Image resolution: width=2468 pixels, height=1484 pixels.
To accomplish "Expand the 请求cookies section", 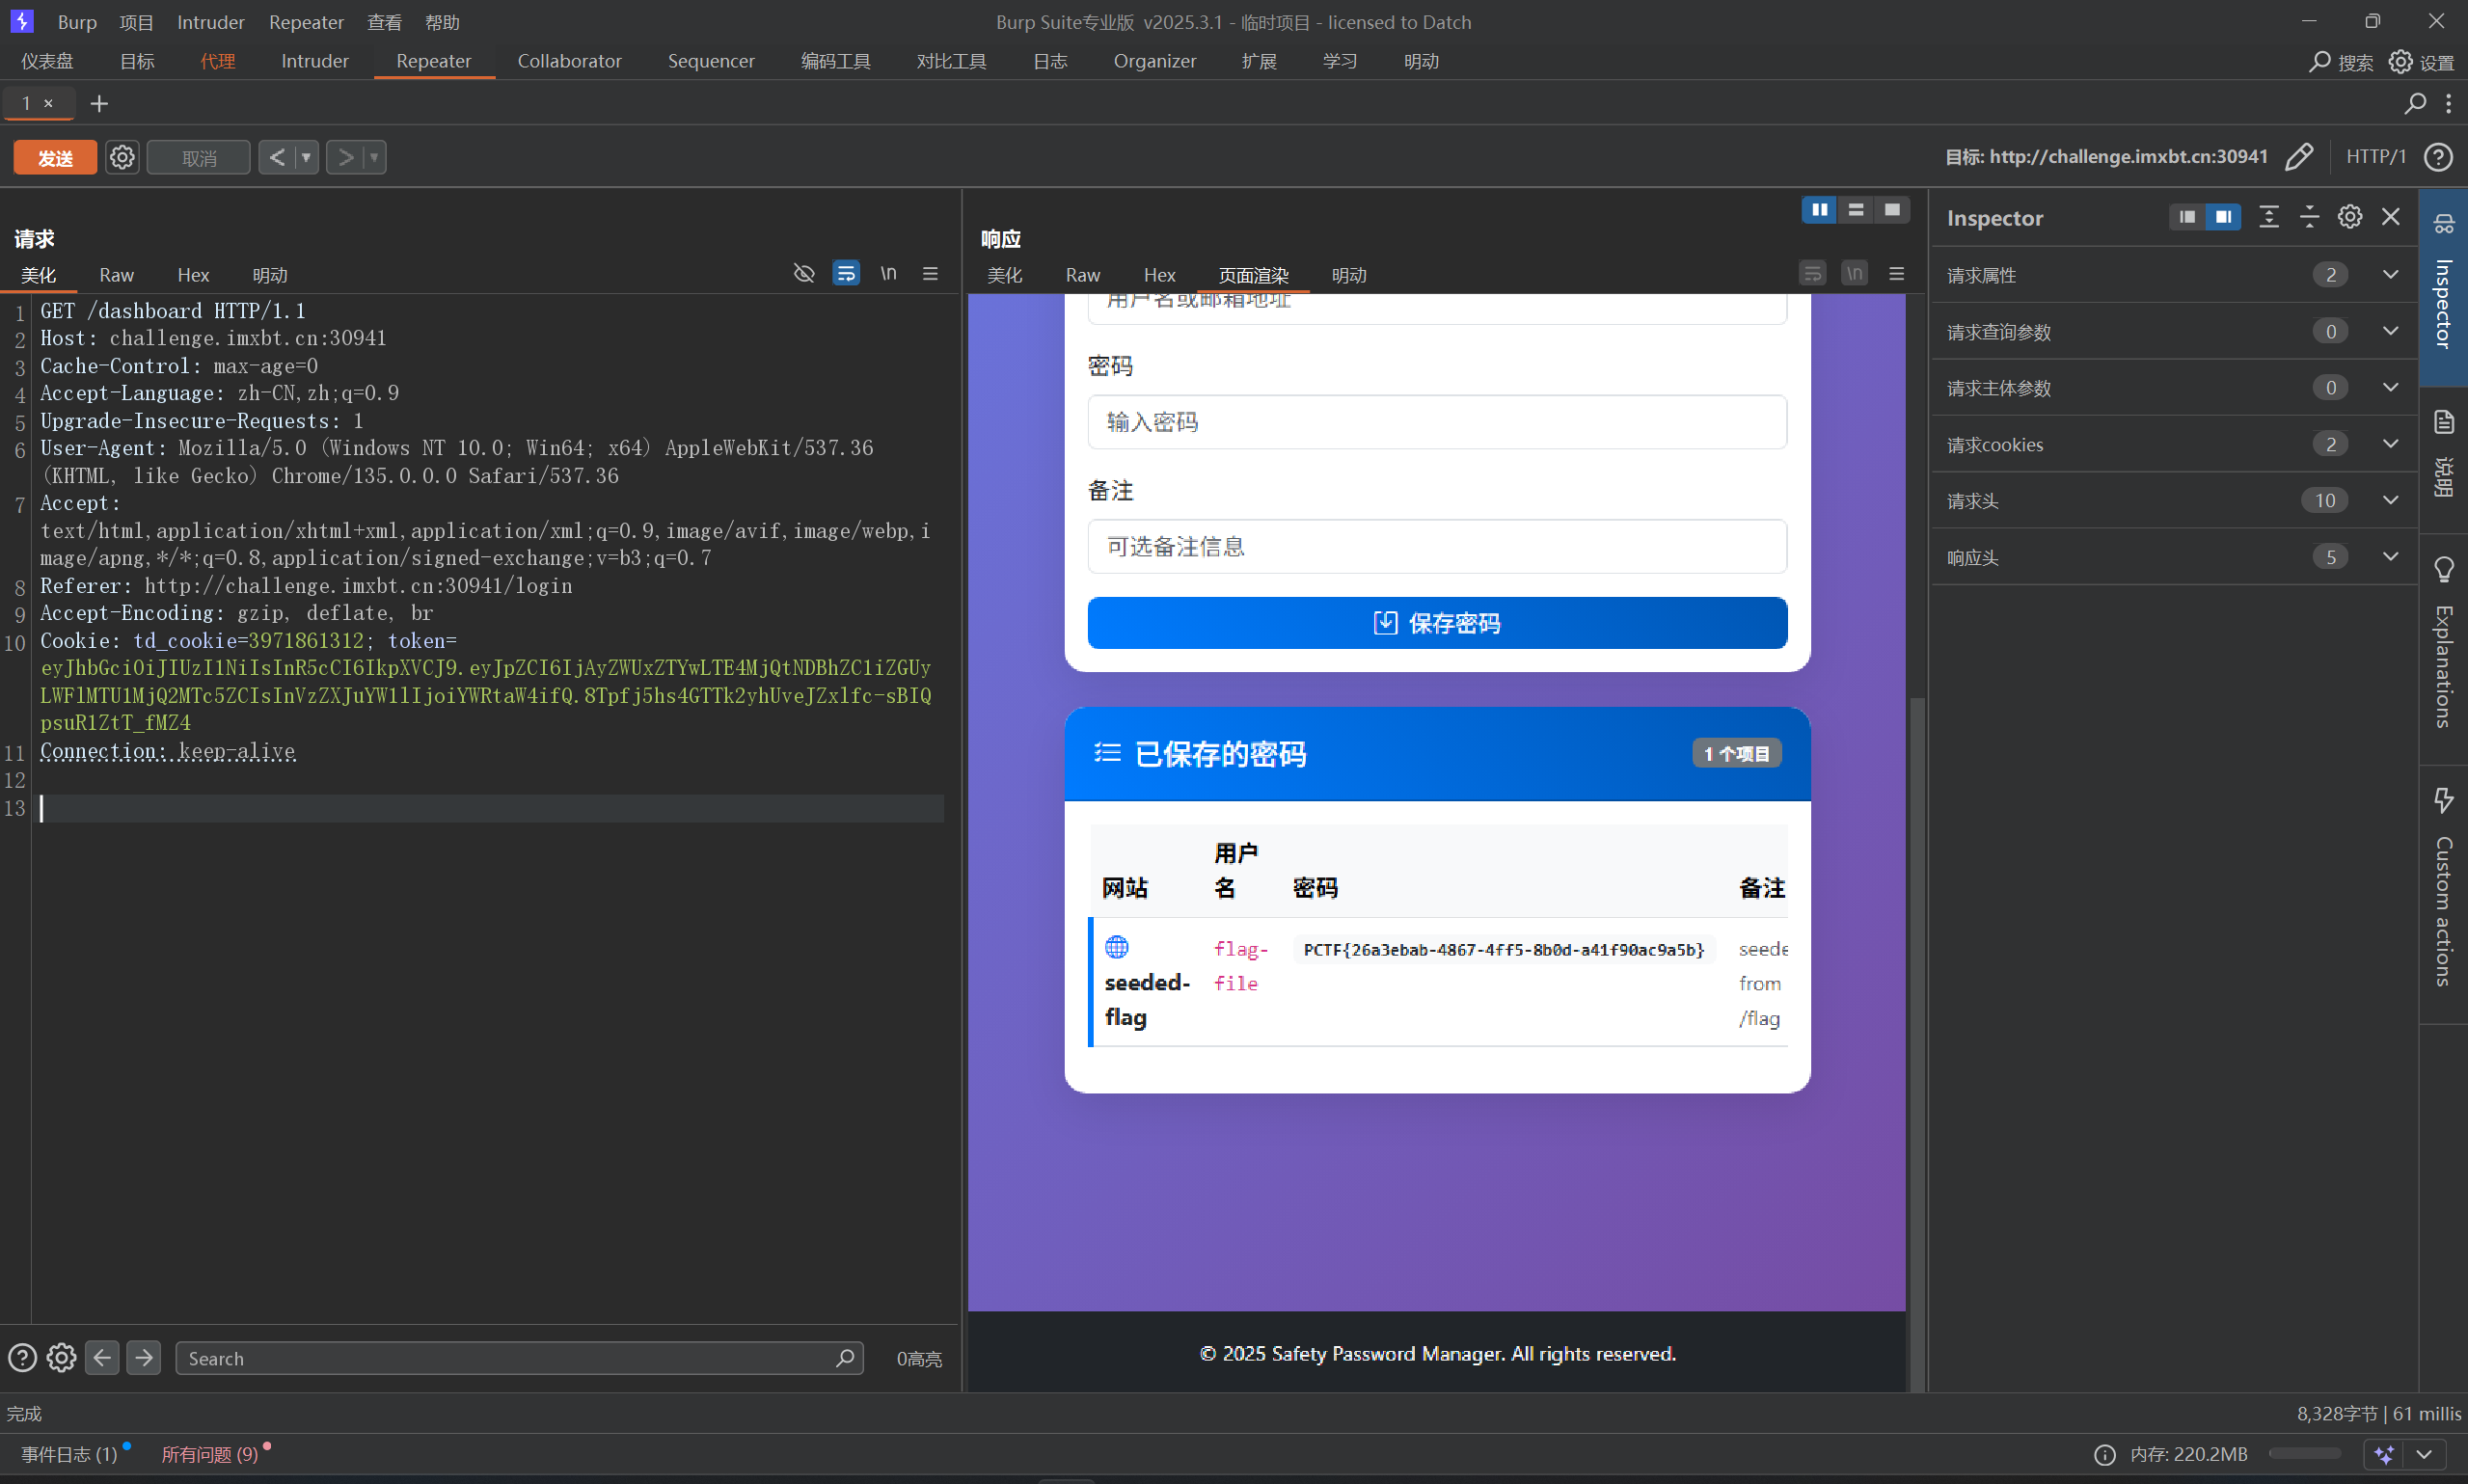I will pyautogui.click(x=2390, y=444).
